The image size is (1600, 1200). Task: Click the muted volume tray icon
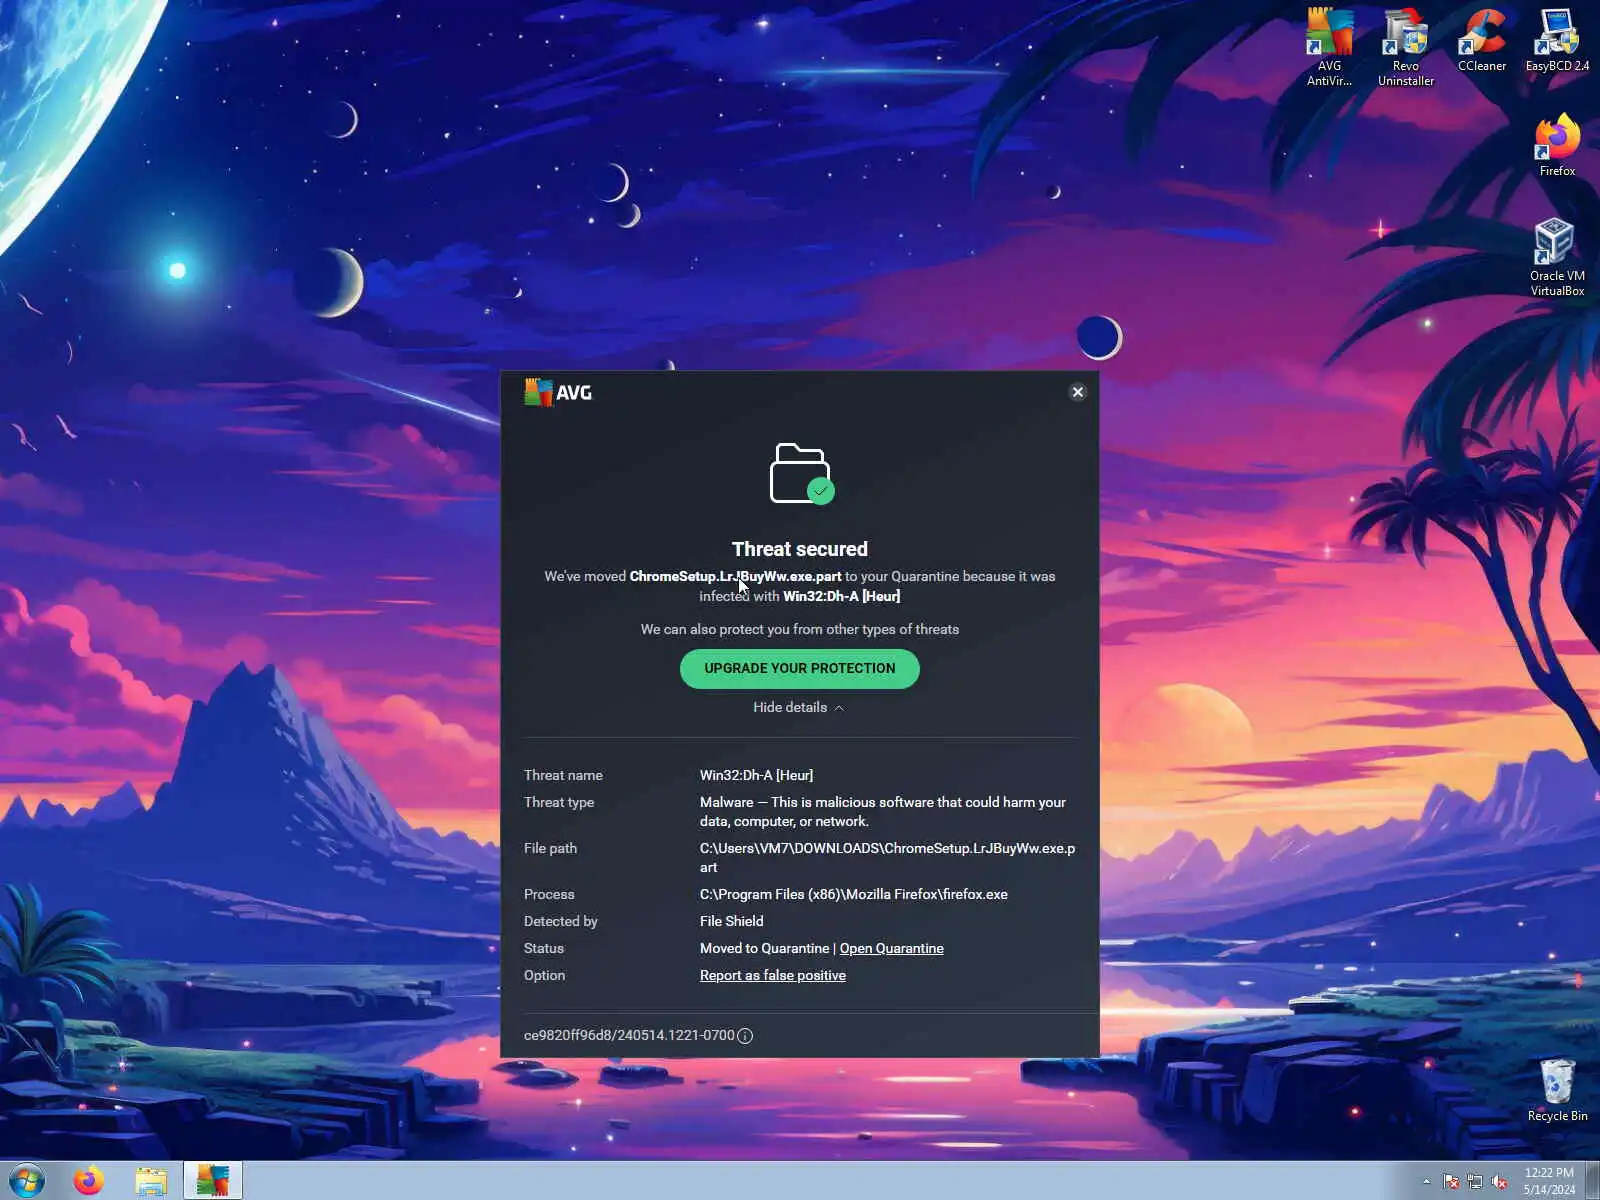tap(1499, 1181)
